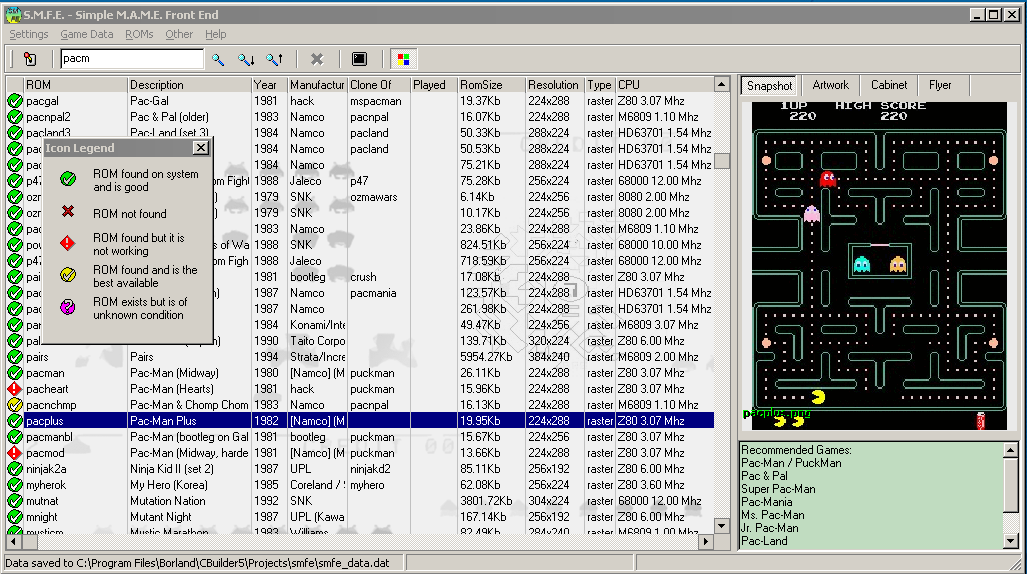
Task: Toggle the colored Icon Legend toolbar button
Action: [401, 60]
